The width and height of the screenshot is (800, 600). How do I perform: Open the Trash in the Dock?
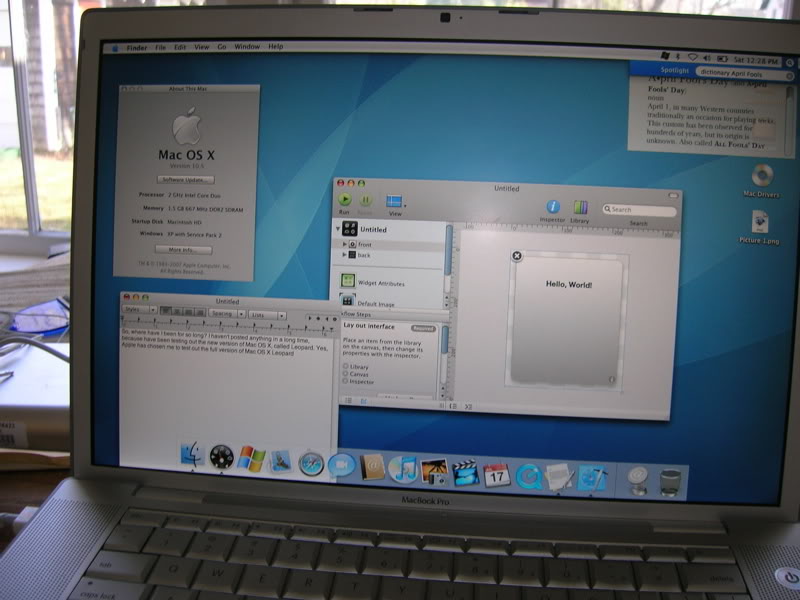pos(670,483)
